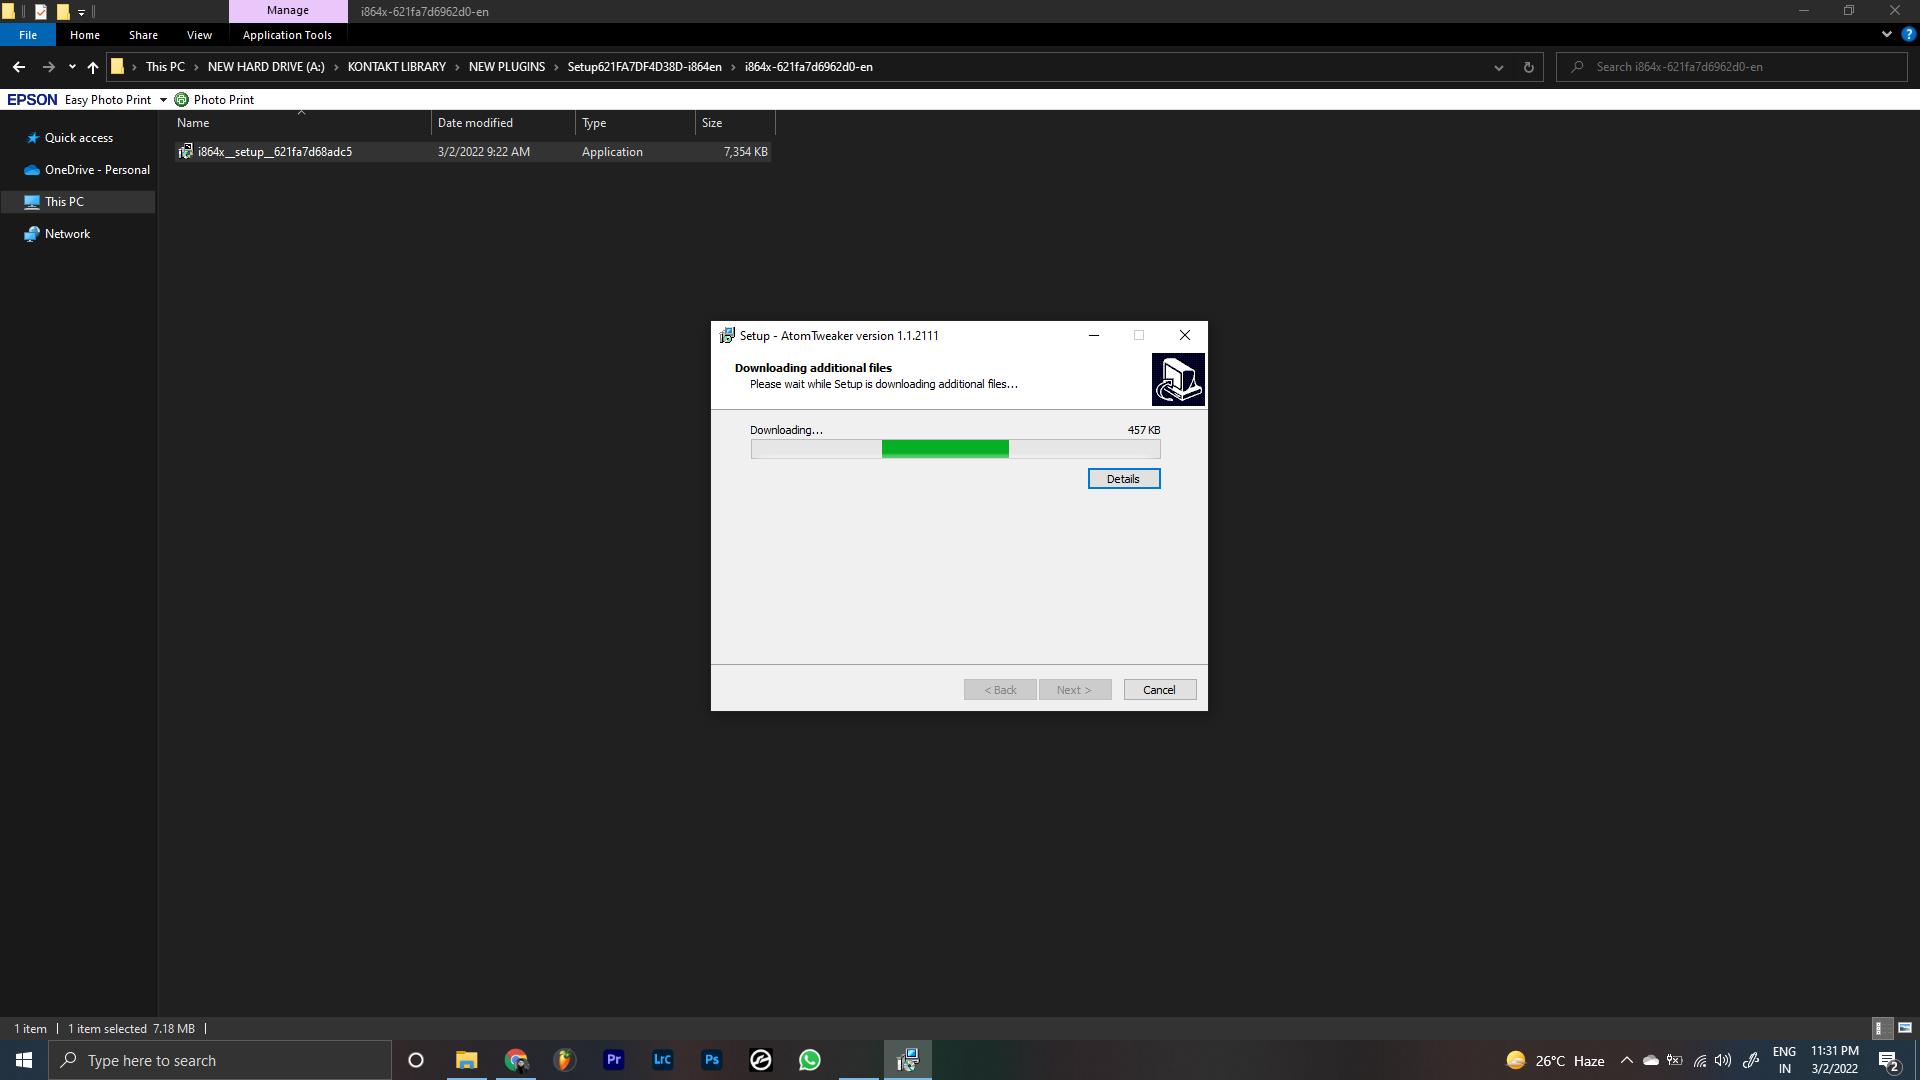Click the Up directory arrow icon

pos(92,67)
